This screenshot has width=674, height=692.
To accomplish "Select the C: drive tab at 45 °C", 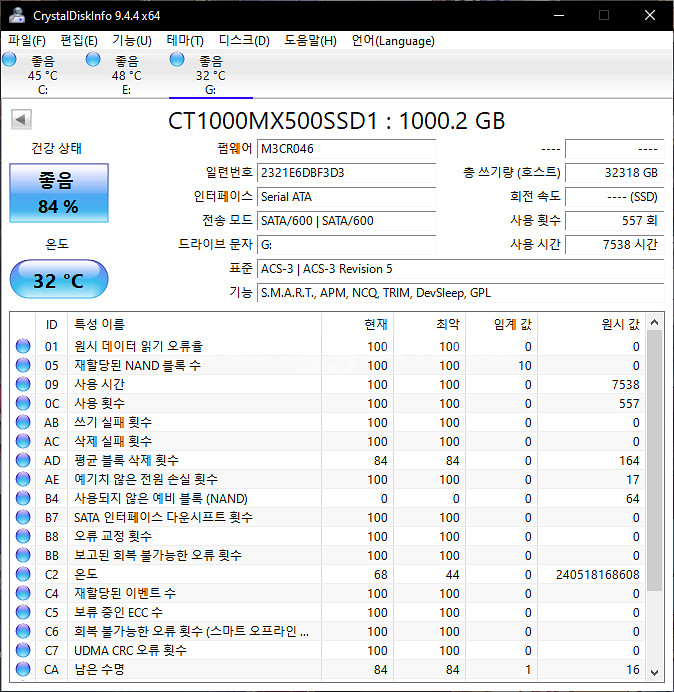I will coord(42,75).
